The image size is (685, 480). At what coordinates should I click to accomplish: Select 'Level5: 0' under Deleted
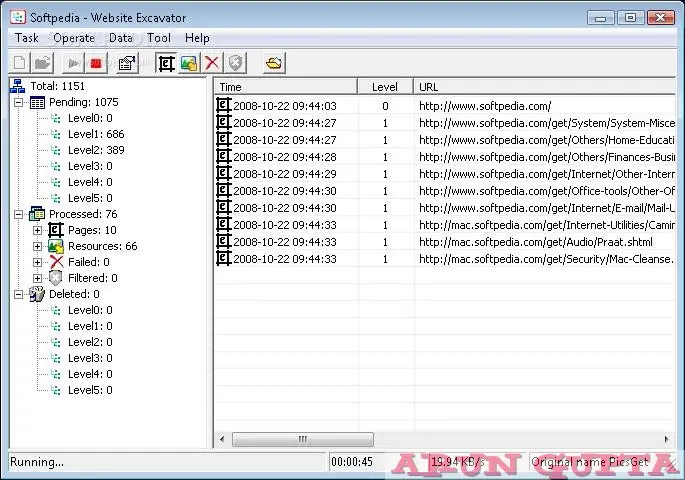coord(90,390)
